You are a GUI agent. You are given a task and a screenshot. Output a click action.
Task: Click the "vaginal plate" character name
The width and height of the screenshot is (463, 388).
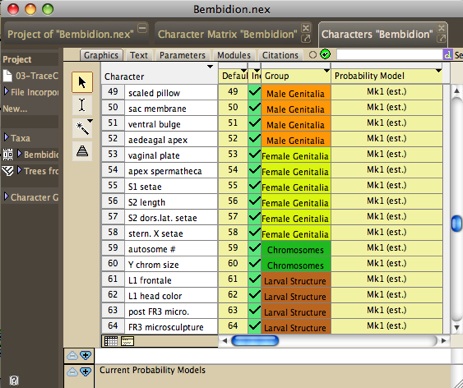[x=154, y=156]
